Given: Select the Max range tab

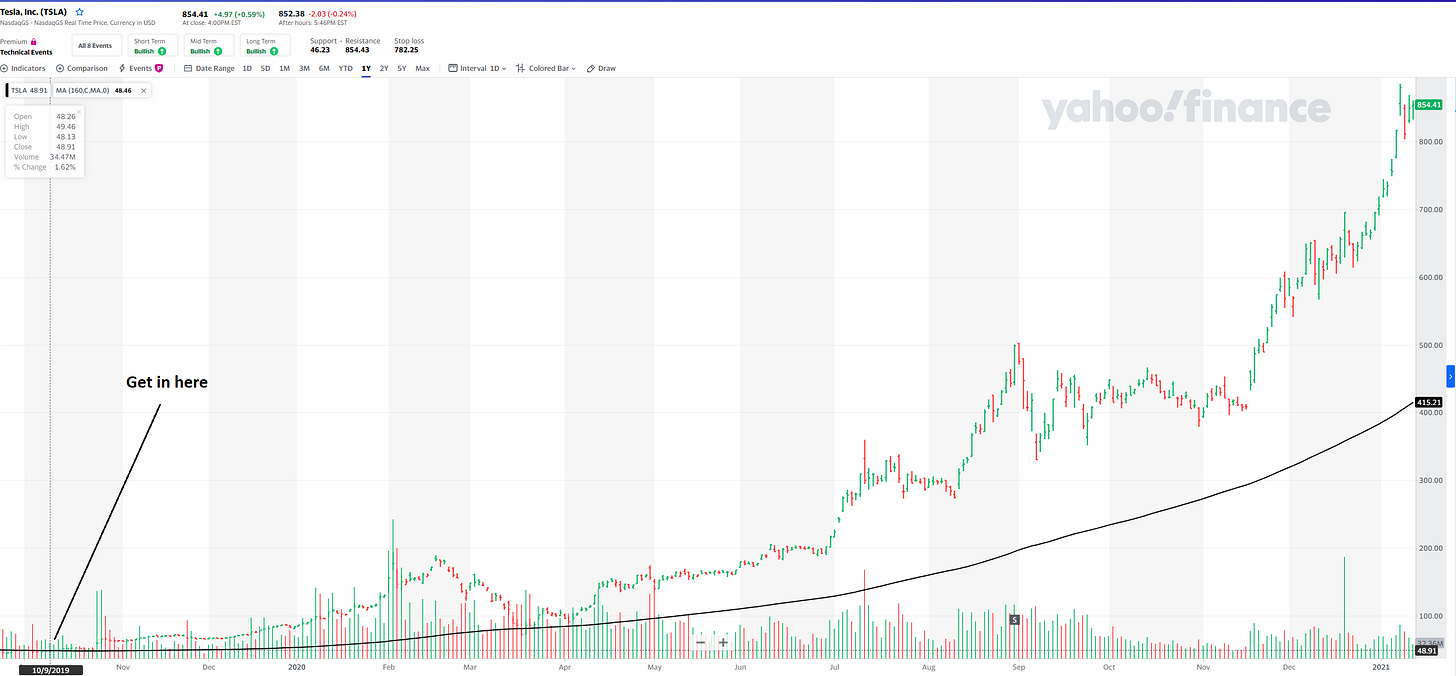Looking at the screenshot, I should tap(423, 68).
